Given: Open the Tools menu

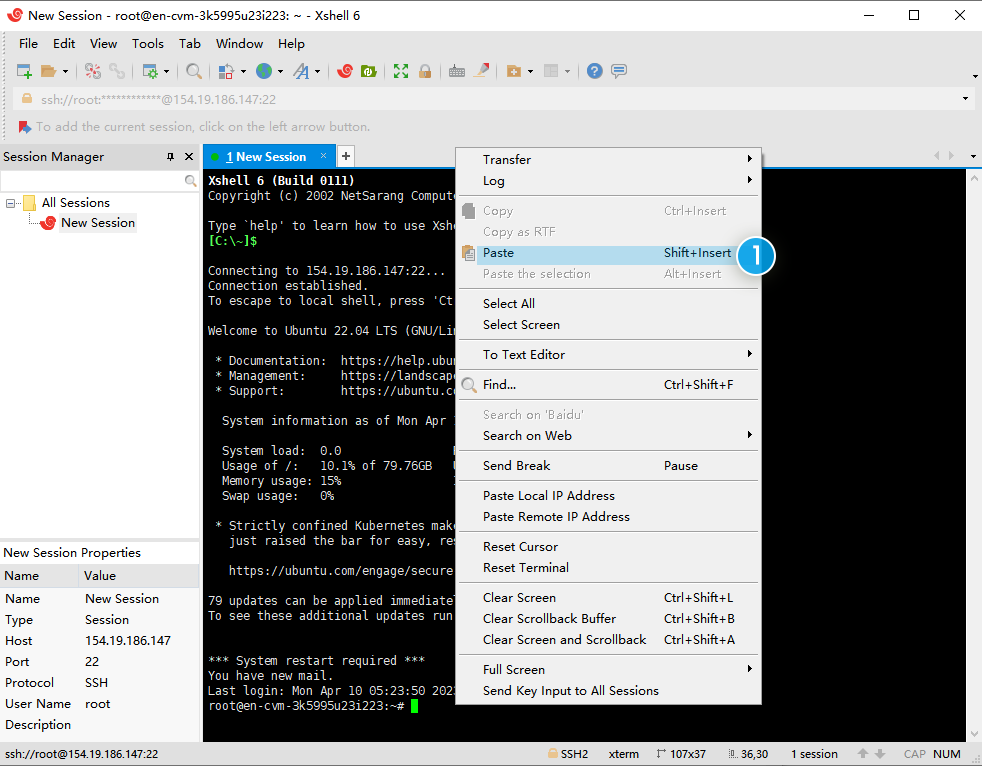Looking at the screenshot, I should tap(148, 44).
